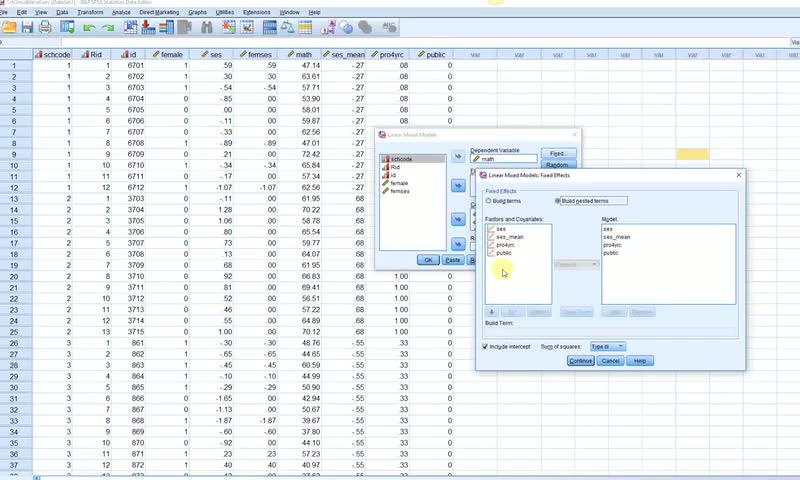Click the Spell check ABC icon

389,27
